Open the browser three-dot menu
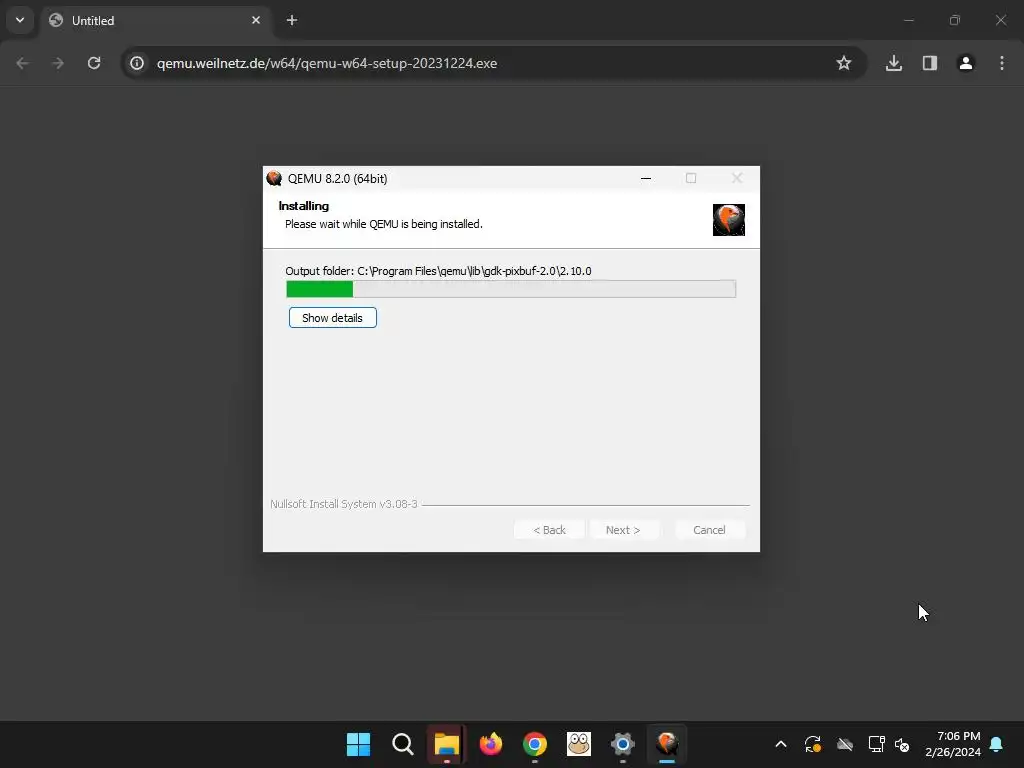This screenshot has height=768, width=1024. (x=1002, y=63)
